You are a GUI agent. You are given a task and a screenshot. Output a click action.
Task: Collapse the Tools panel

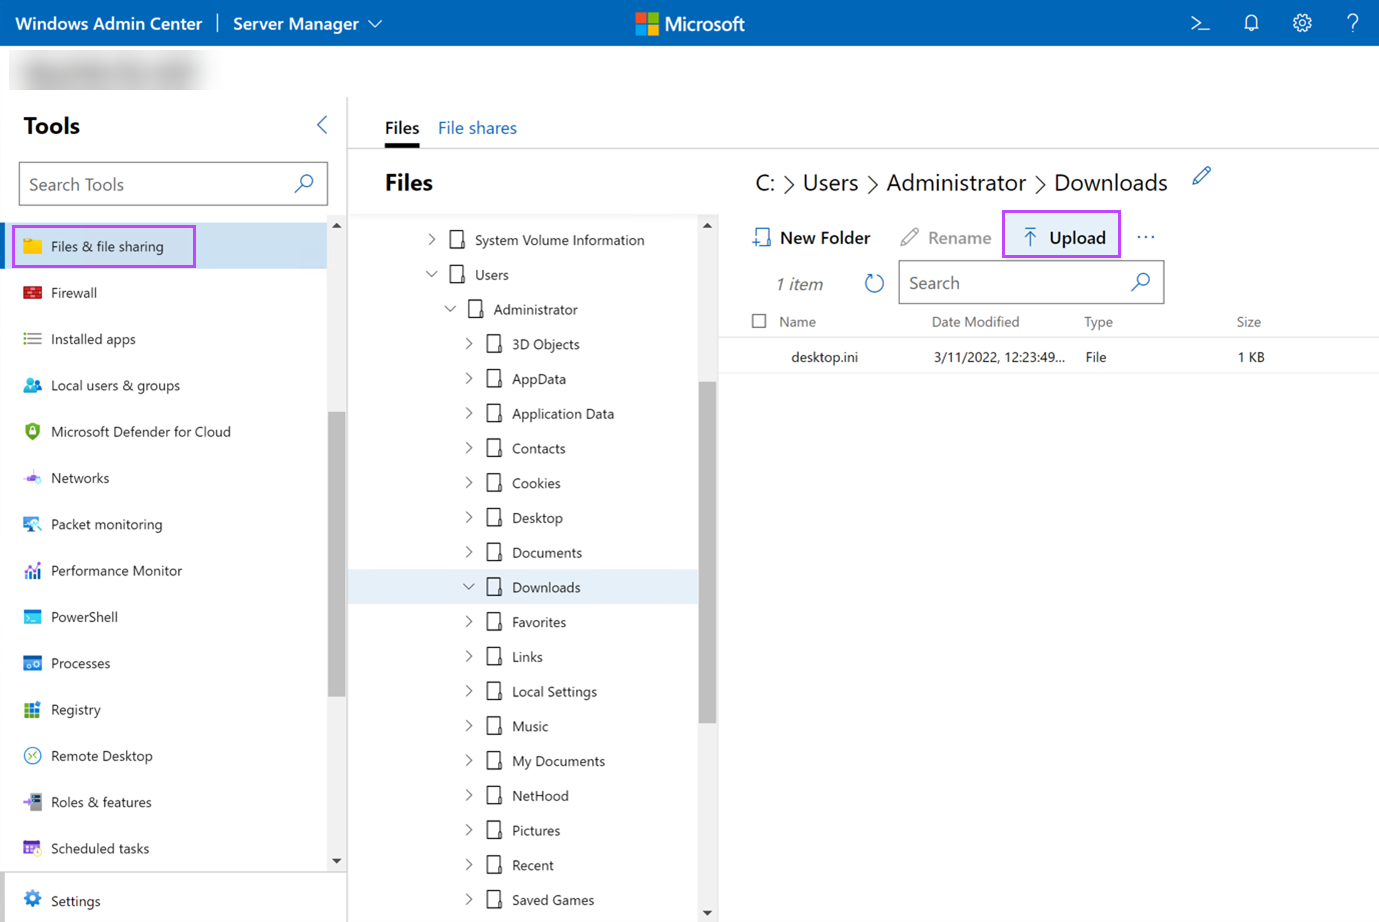point(322,125)
